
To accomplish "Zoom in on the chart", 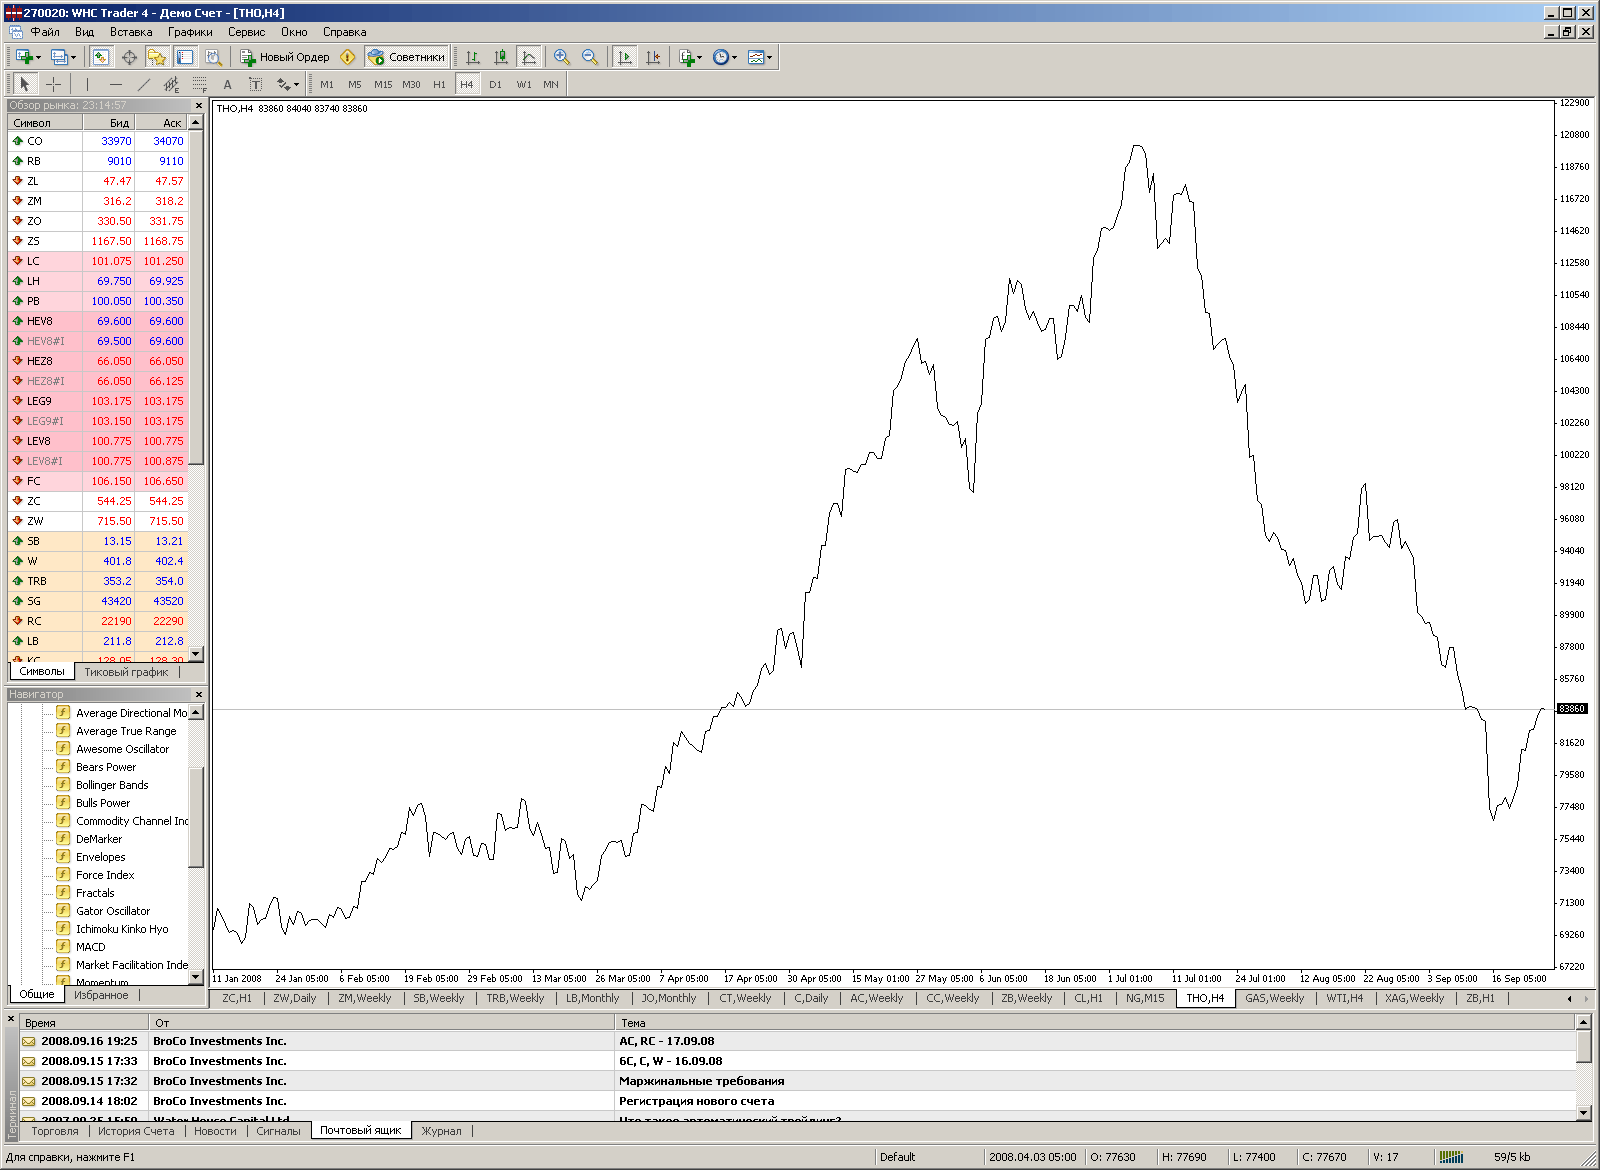I will pyautogui.click(x=562, y=57).
